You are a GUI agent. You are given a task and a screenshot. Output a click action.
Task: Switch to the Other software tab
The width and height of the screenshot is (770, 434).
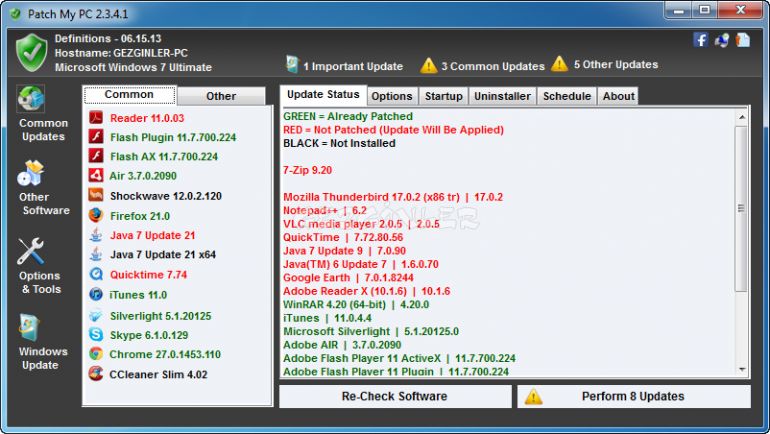(x=221, y=96)
